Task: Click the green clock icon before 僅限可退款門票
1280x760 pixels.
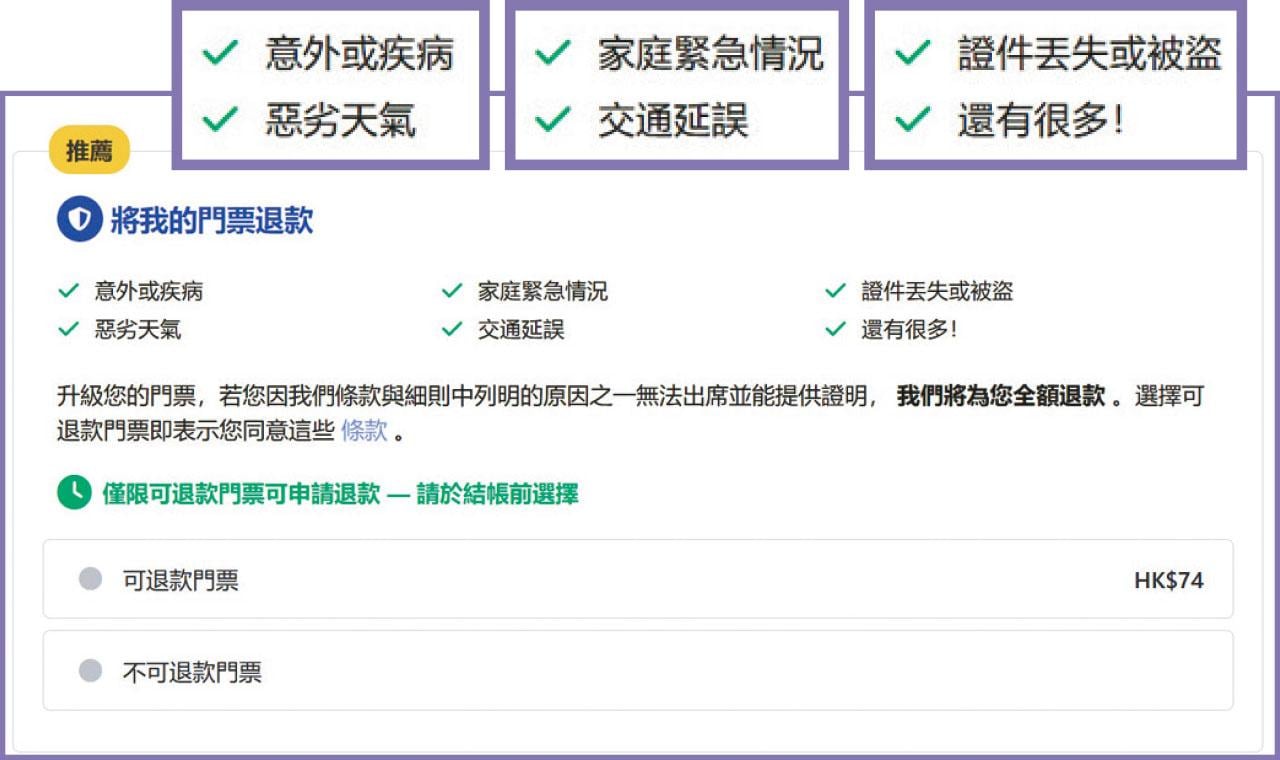Action: tap(75, 492)
